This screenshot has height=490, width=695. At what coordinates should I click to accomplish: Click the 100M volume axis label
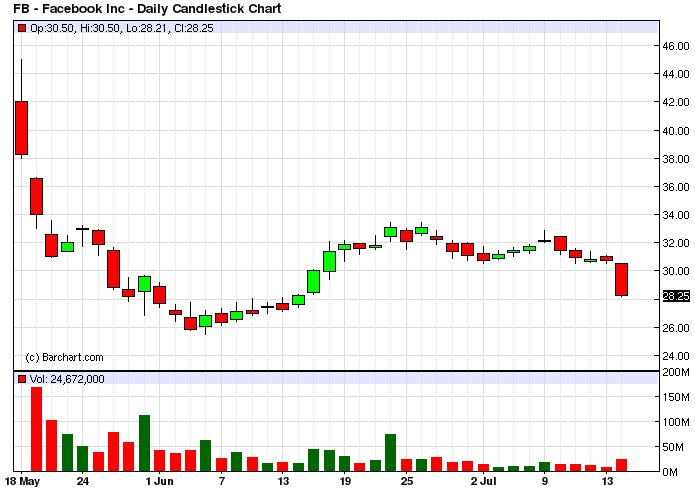tap(676, 422)
